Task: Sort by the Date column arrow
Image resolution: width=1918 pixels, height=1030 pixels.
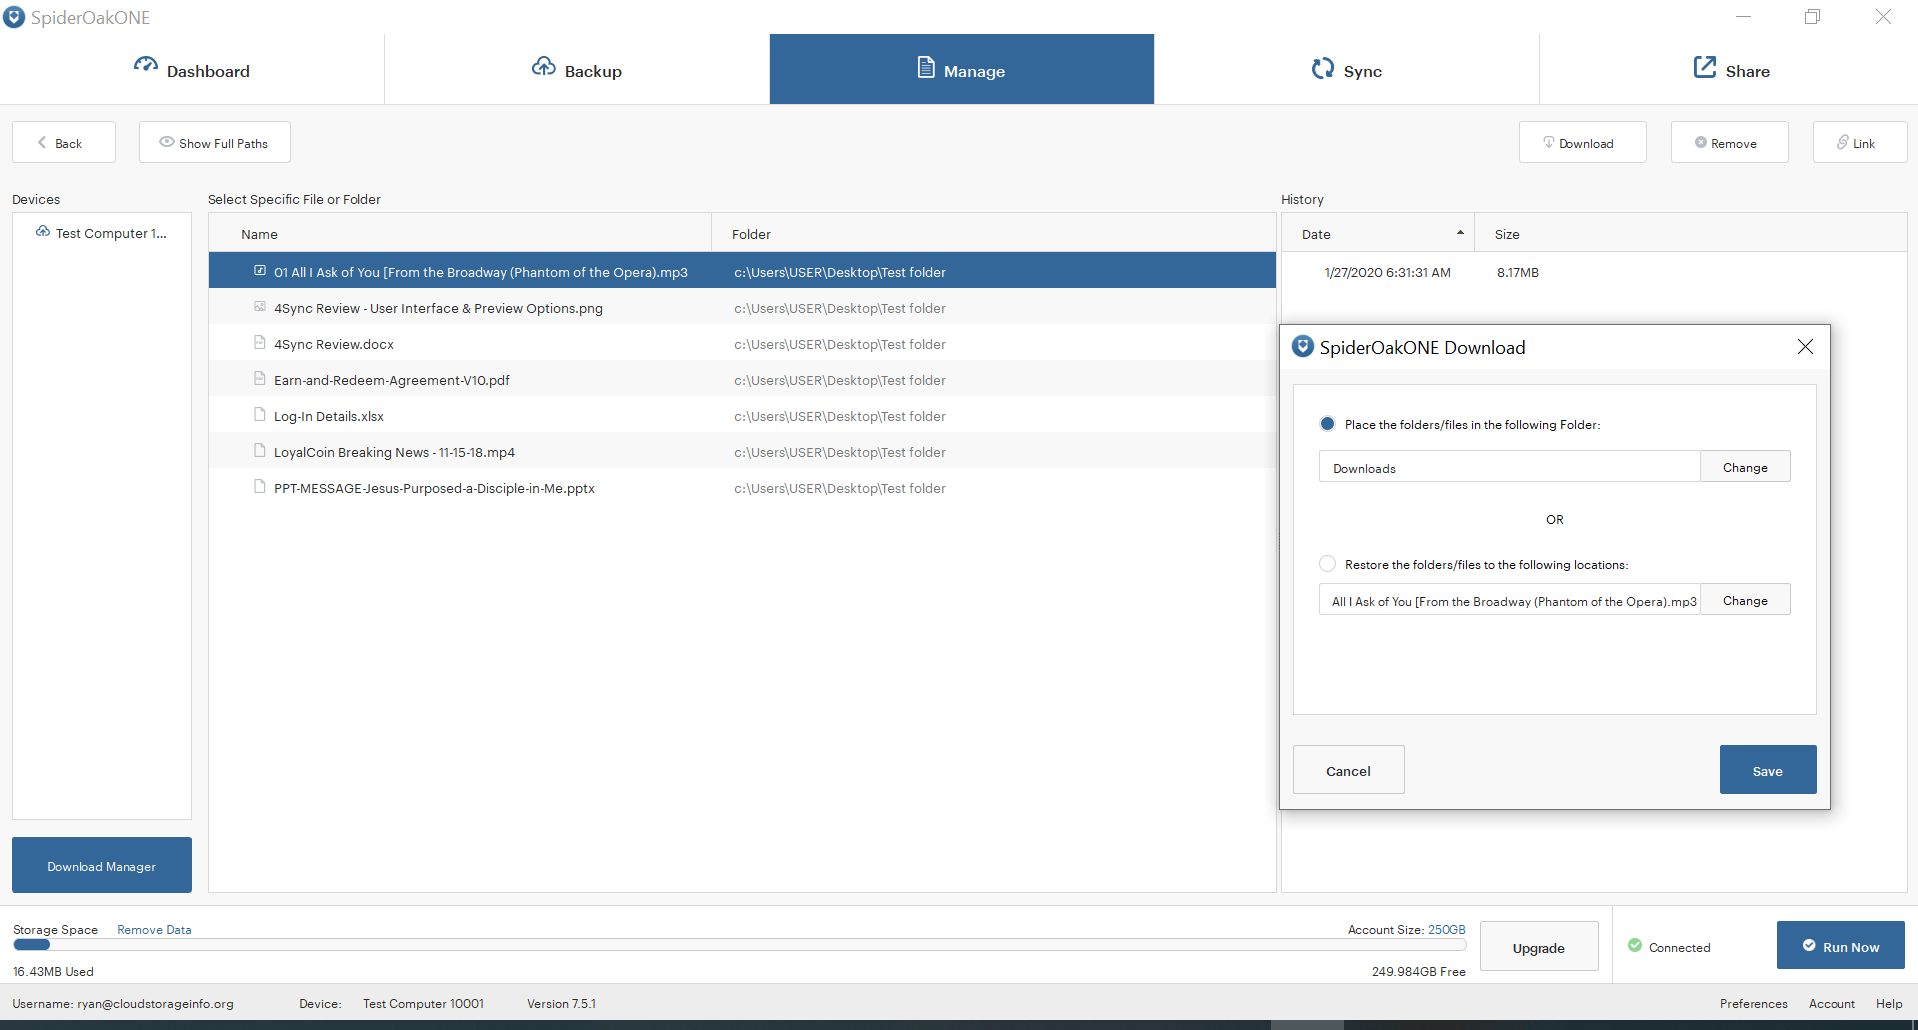Action: [x=1458, y=230]
